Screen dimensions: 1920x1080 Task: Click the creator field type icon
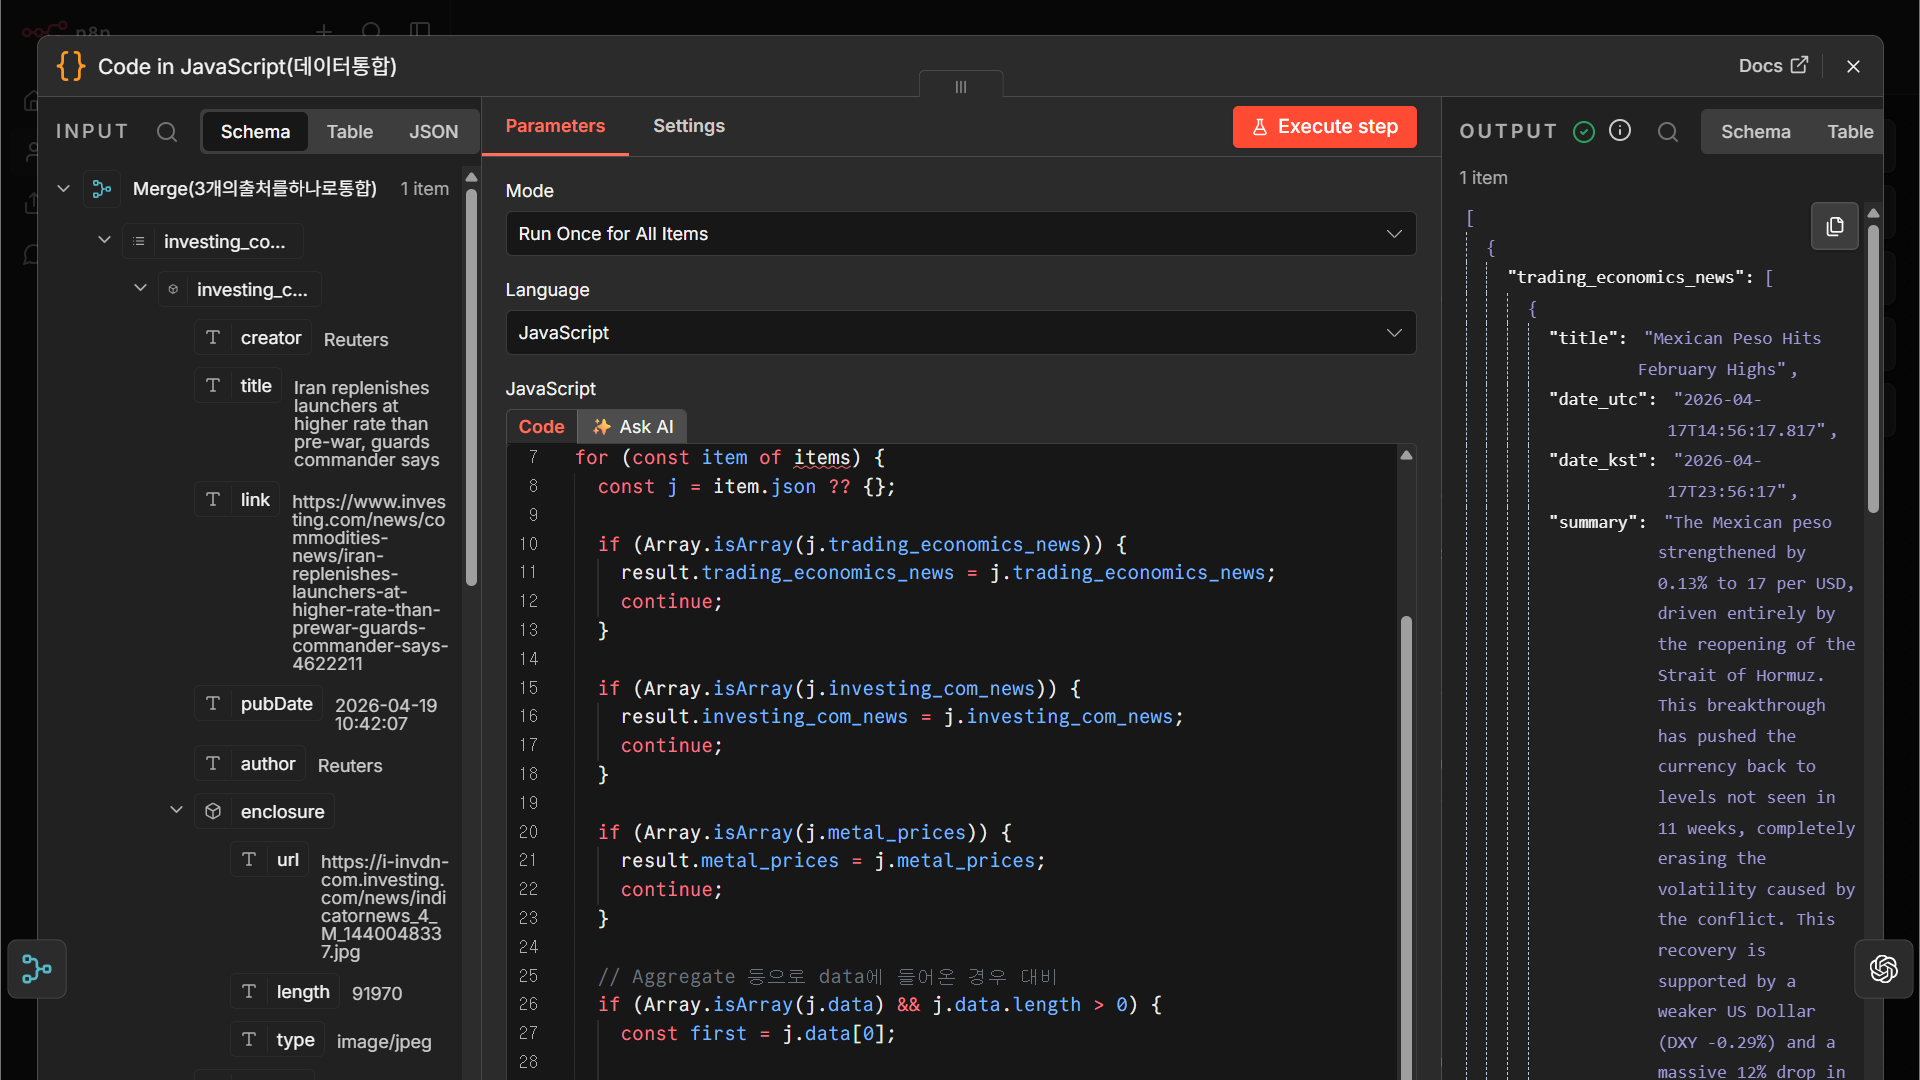click(x=213, y=338)
